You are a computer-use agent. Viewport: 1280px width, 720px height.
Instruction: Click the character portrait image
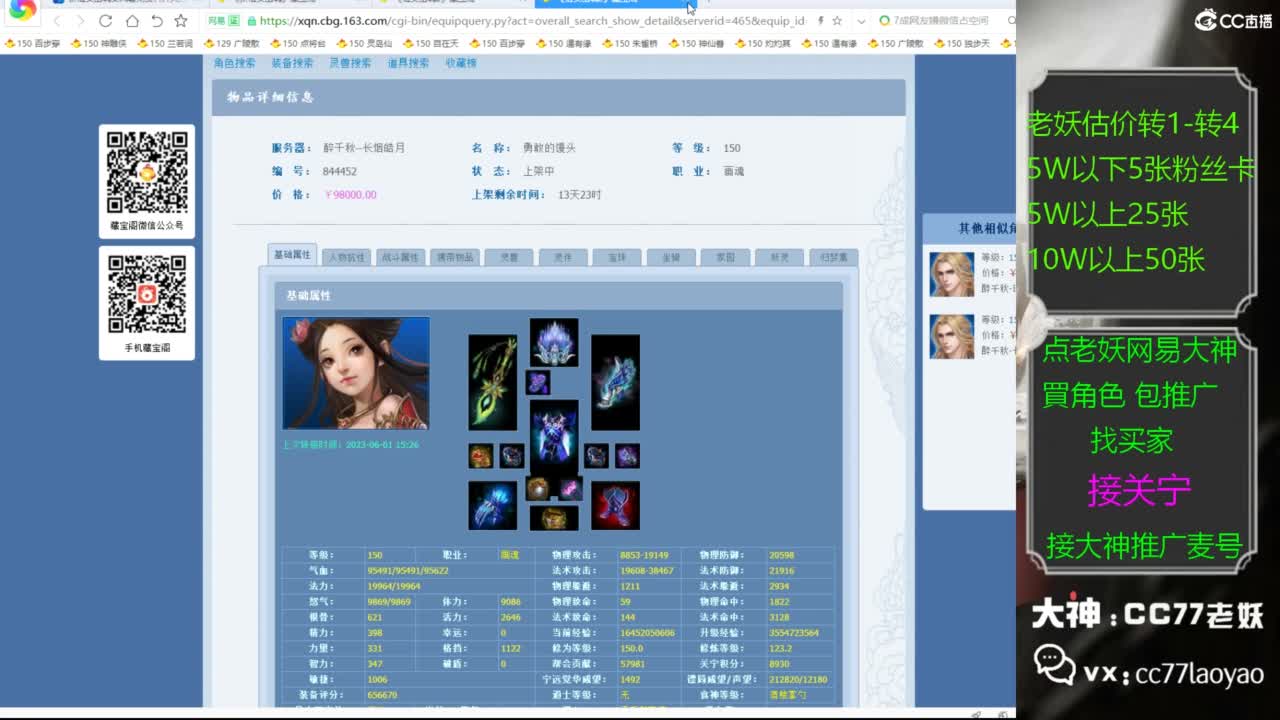click(x=356, y=373)
